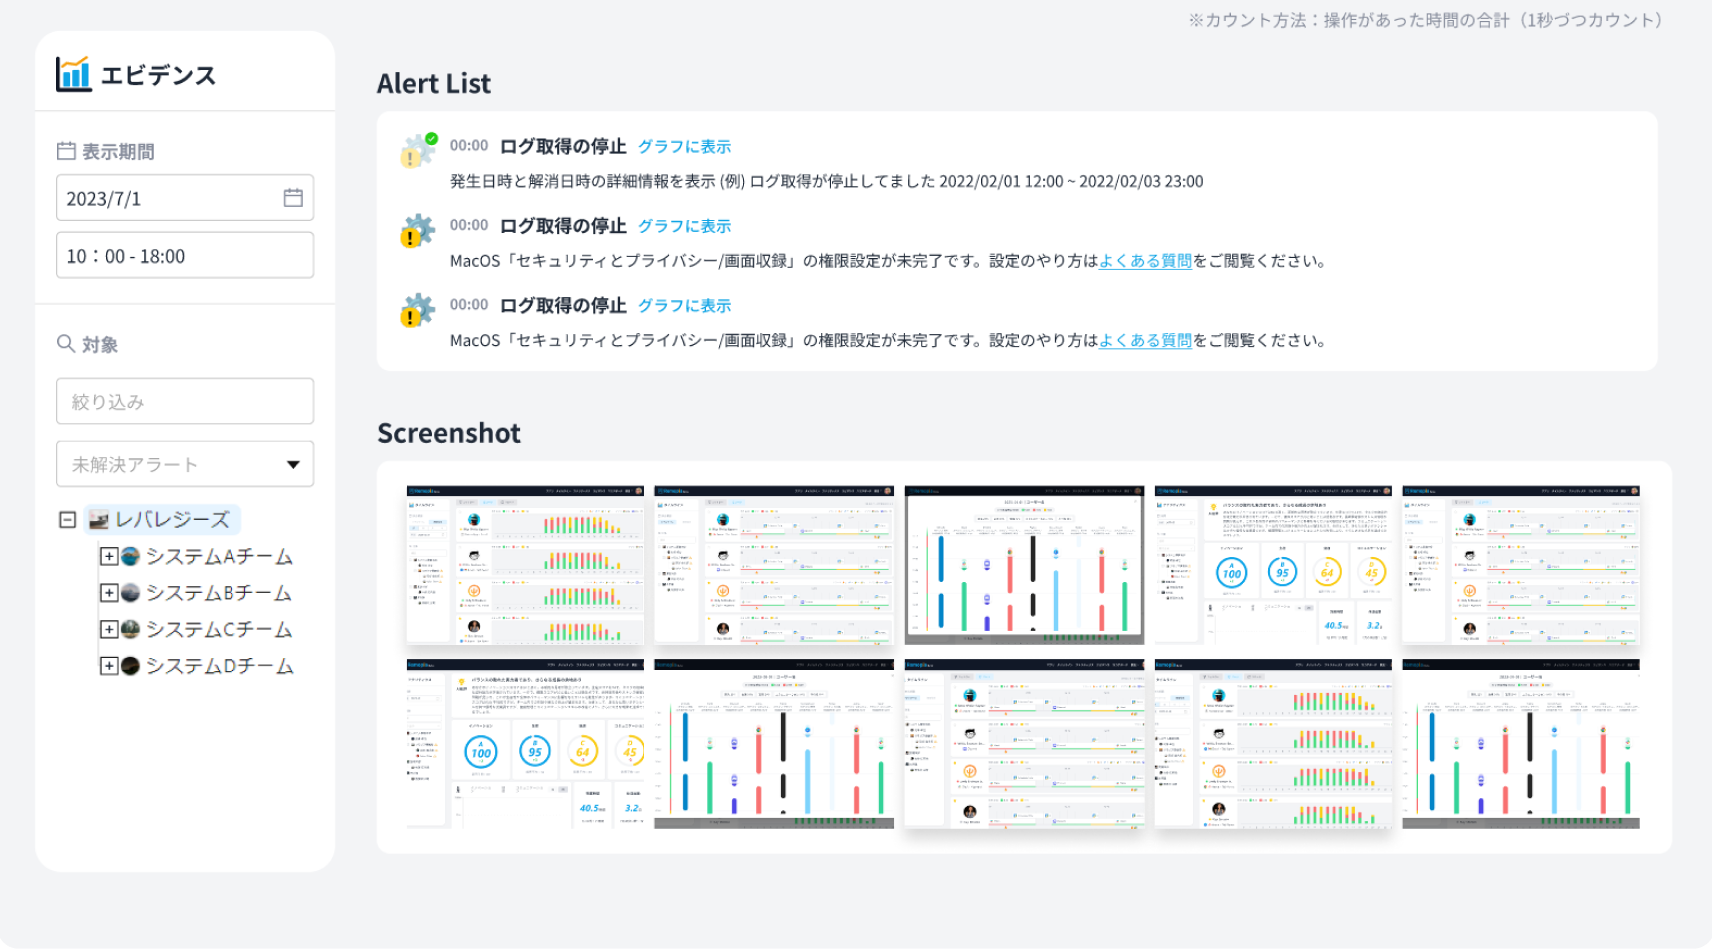1712x949 pixels.
Task: Click the システムAチーム team avatar icon
Action: coord(130,557)
